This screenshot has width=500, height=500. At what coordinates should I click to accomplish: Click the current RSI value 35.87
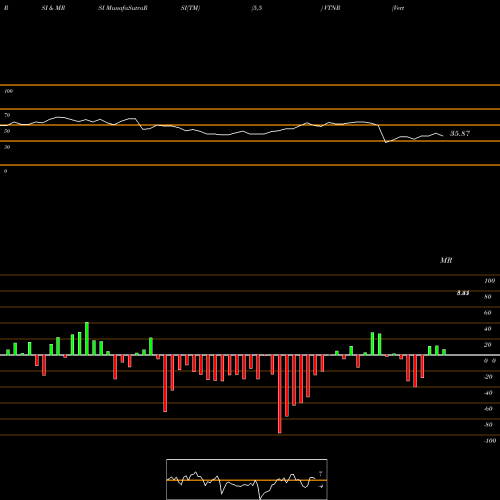[460, 134]
